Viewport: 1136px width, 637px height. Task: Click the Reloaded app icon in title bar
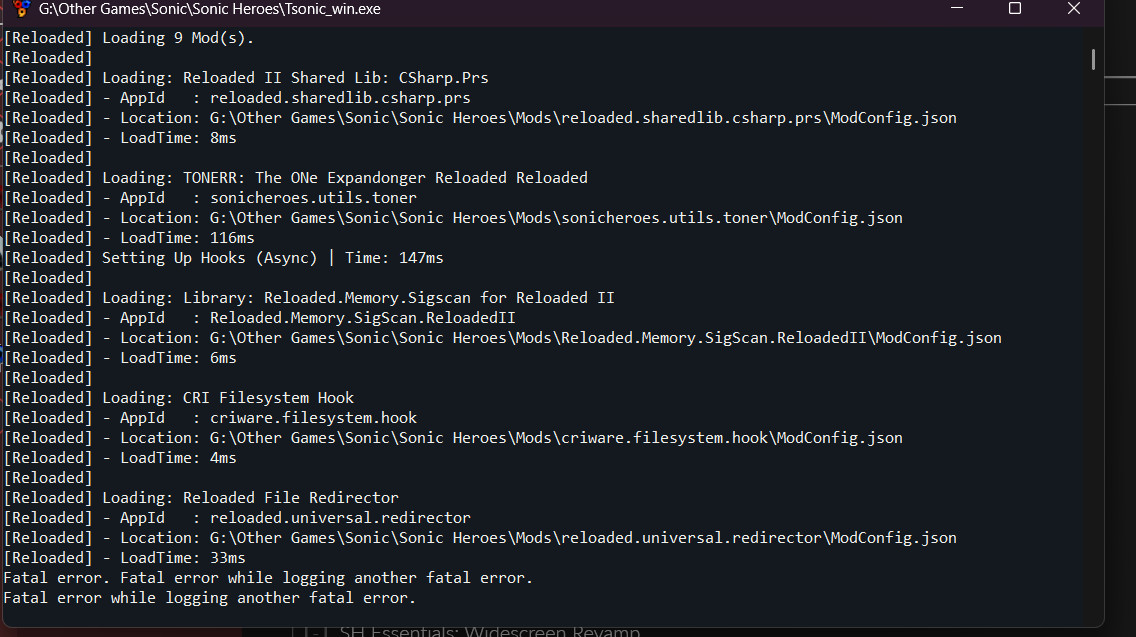[x=20, y=9]
